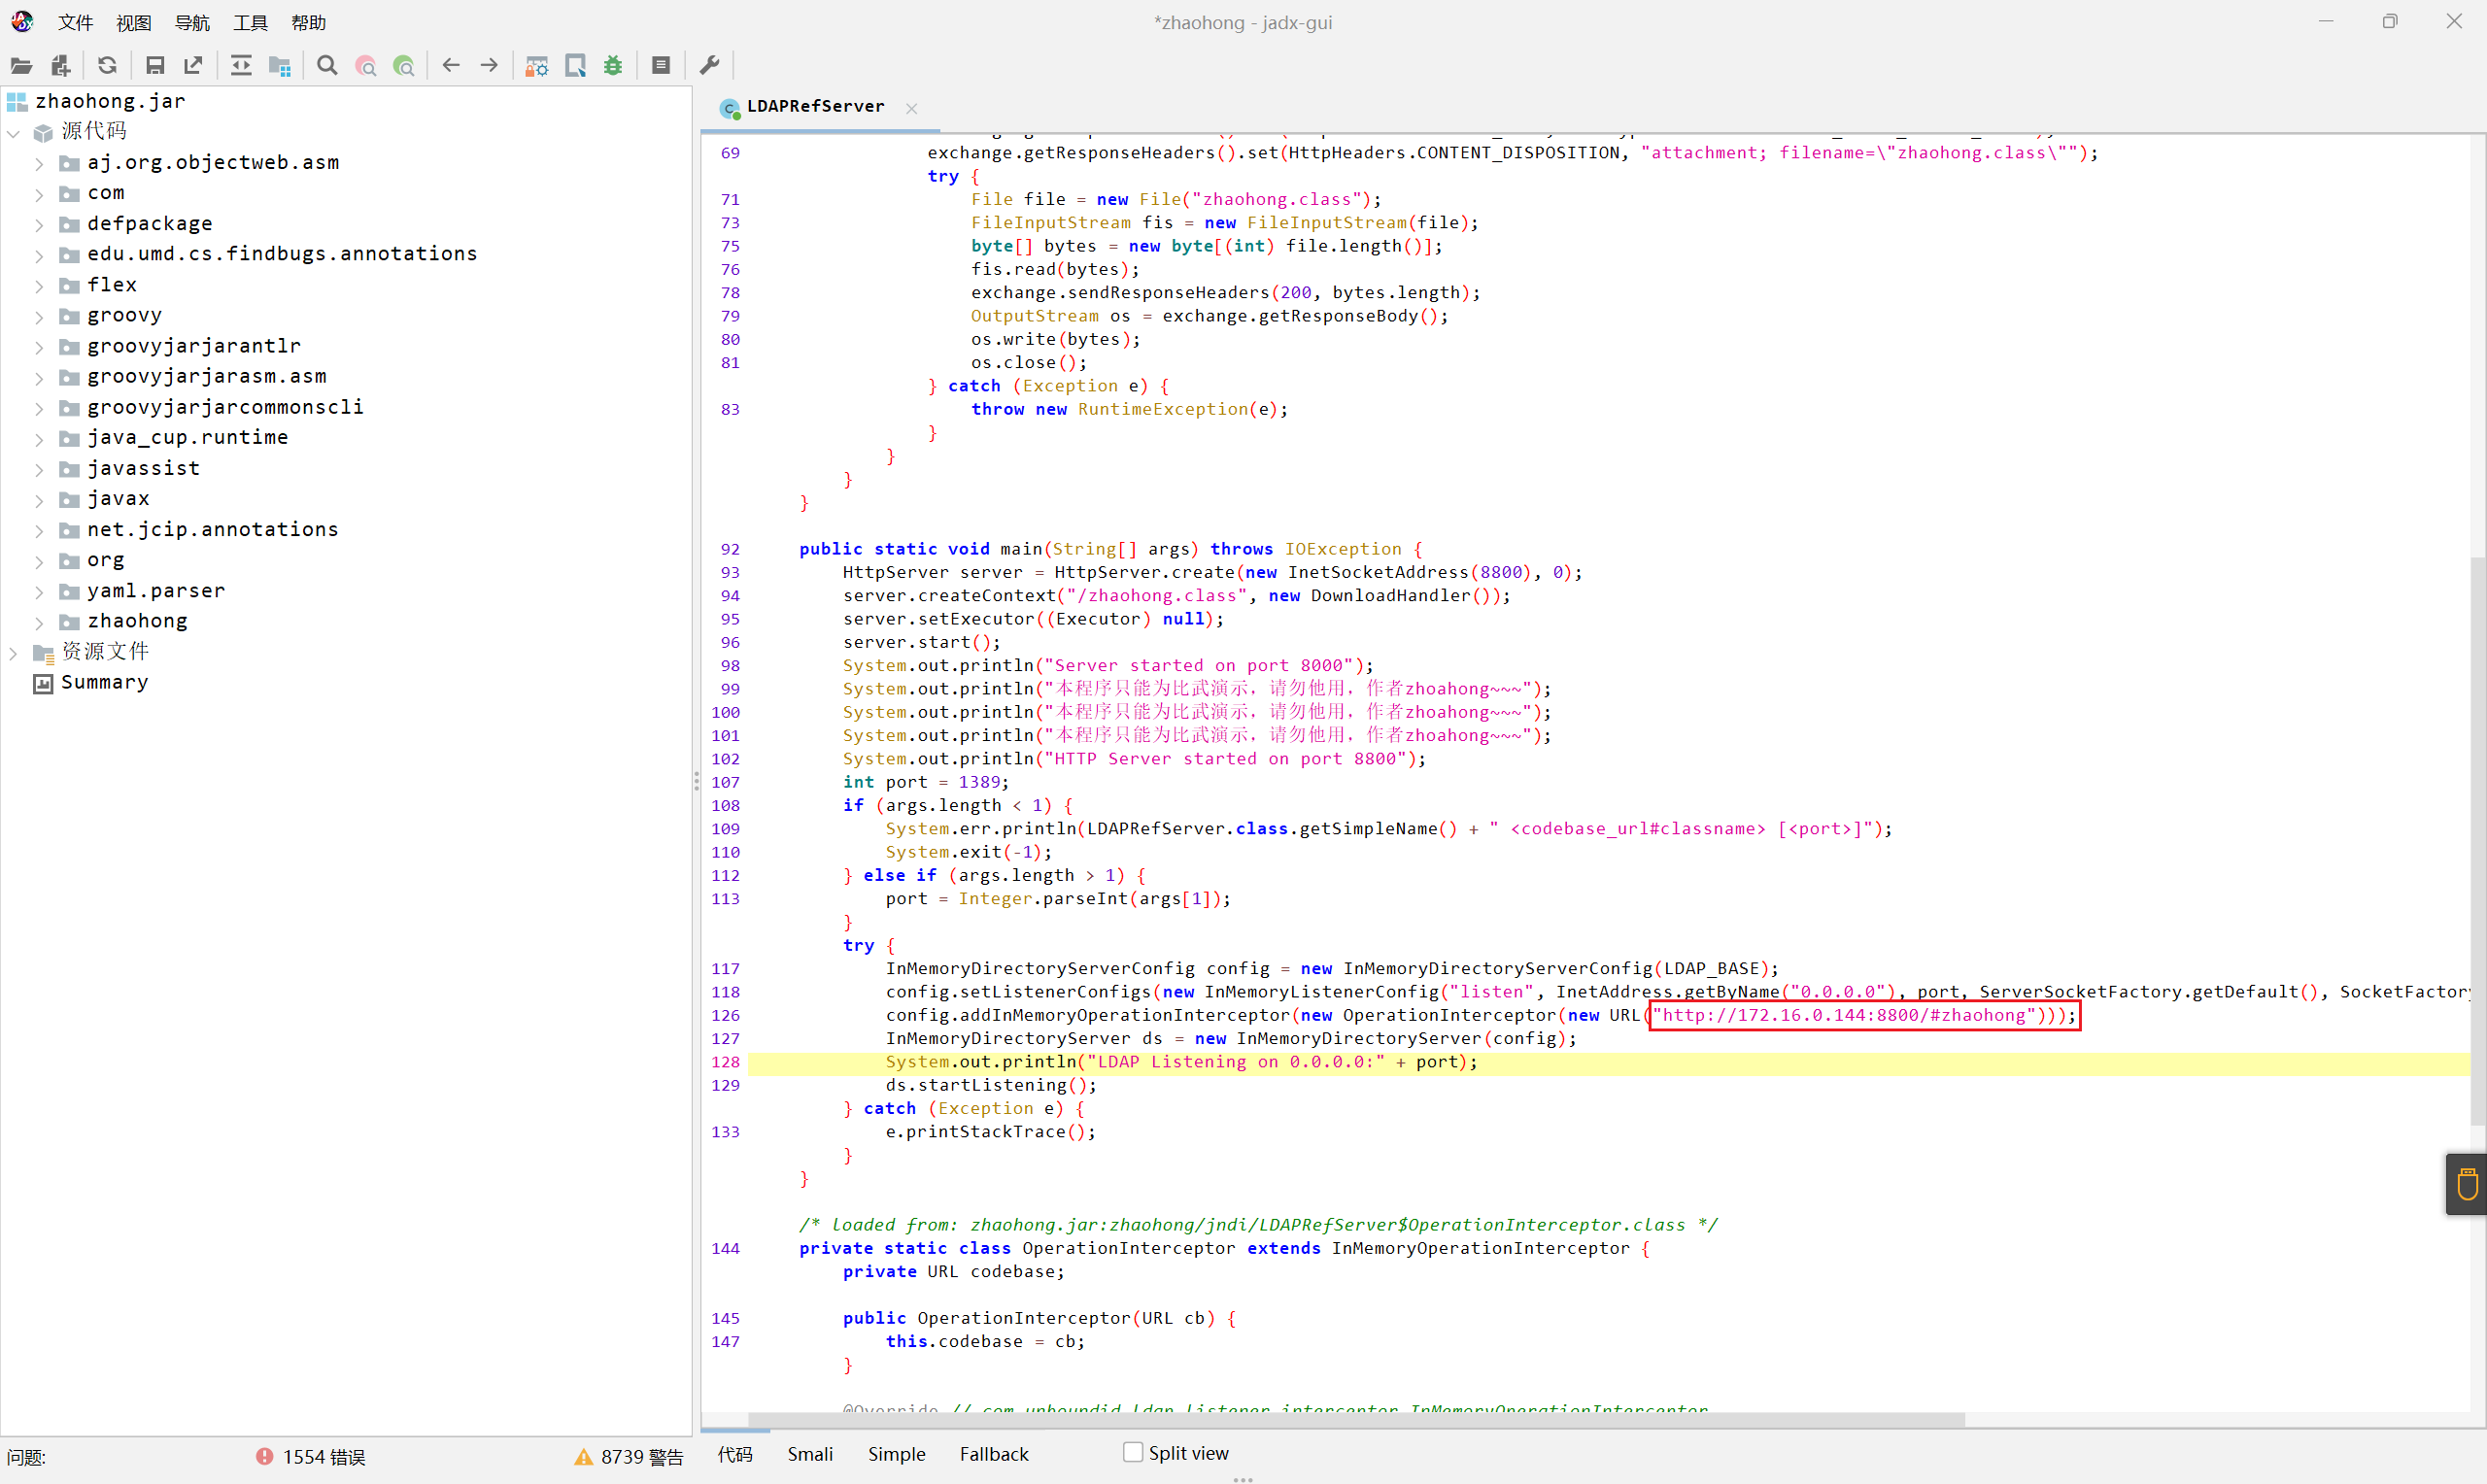Click the URL string http://172.16.0.144:8800/#zhaohong
Viewport: 2487px width, 1484px height.
[x=1843, y=1015]
